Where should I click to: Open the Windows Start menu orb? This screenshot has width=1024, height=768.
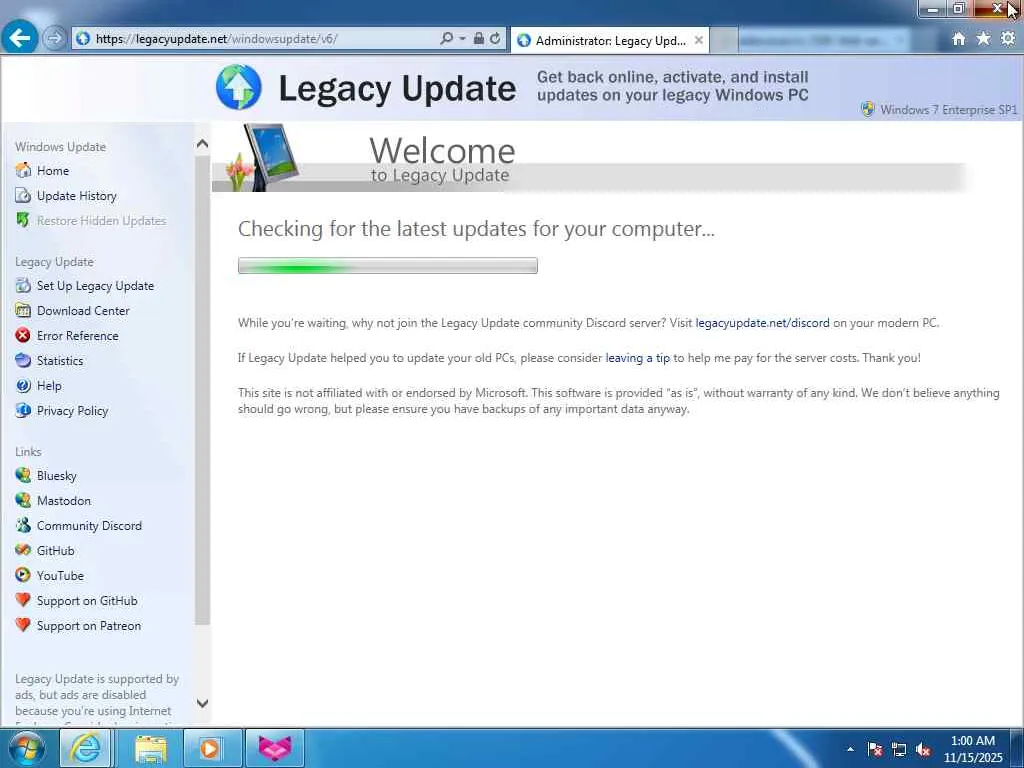point(26,748)
